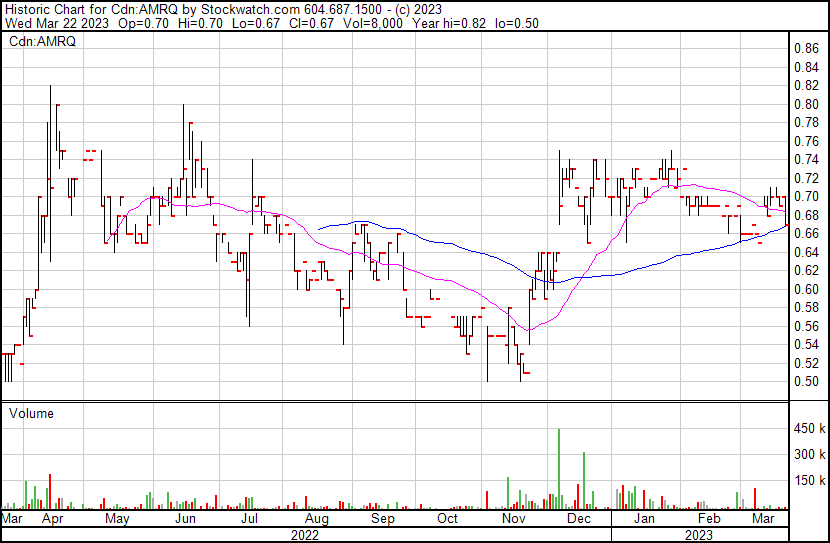Click the 450 k volume axis label

coord(808,429)
